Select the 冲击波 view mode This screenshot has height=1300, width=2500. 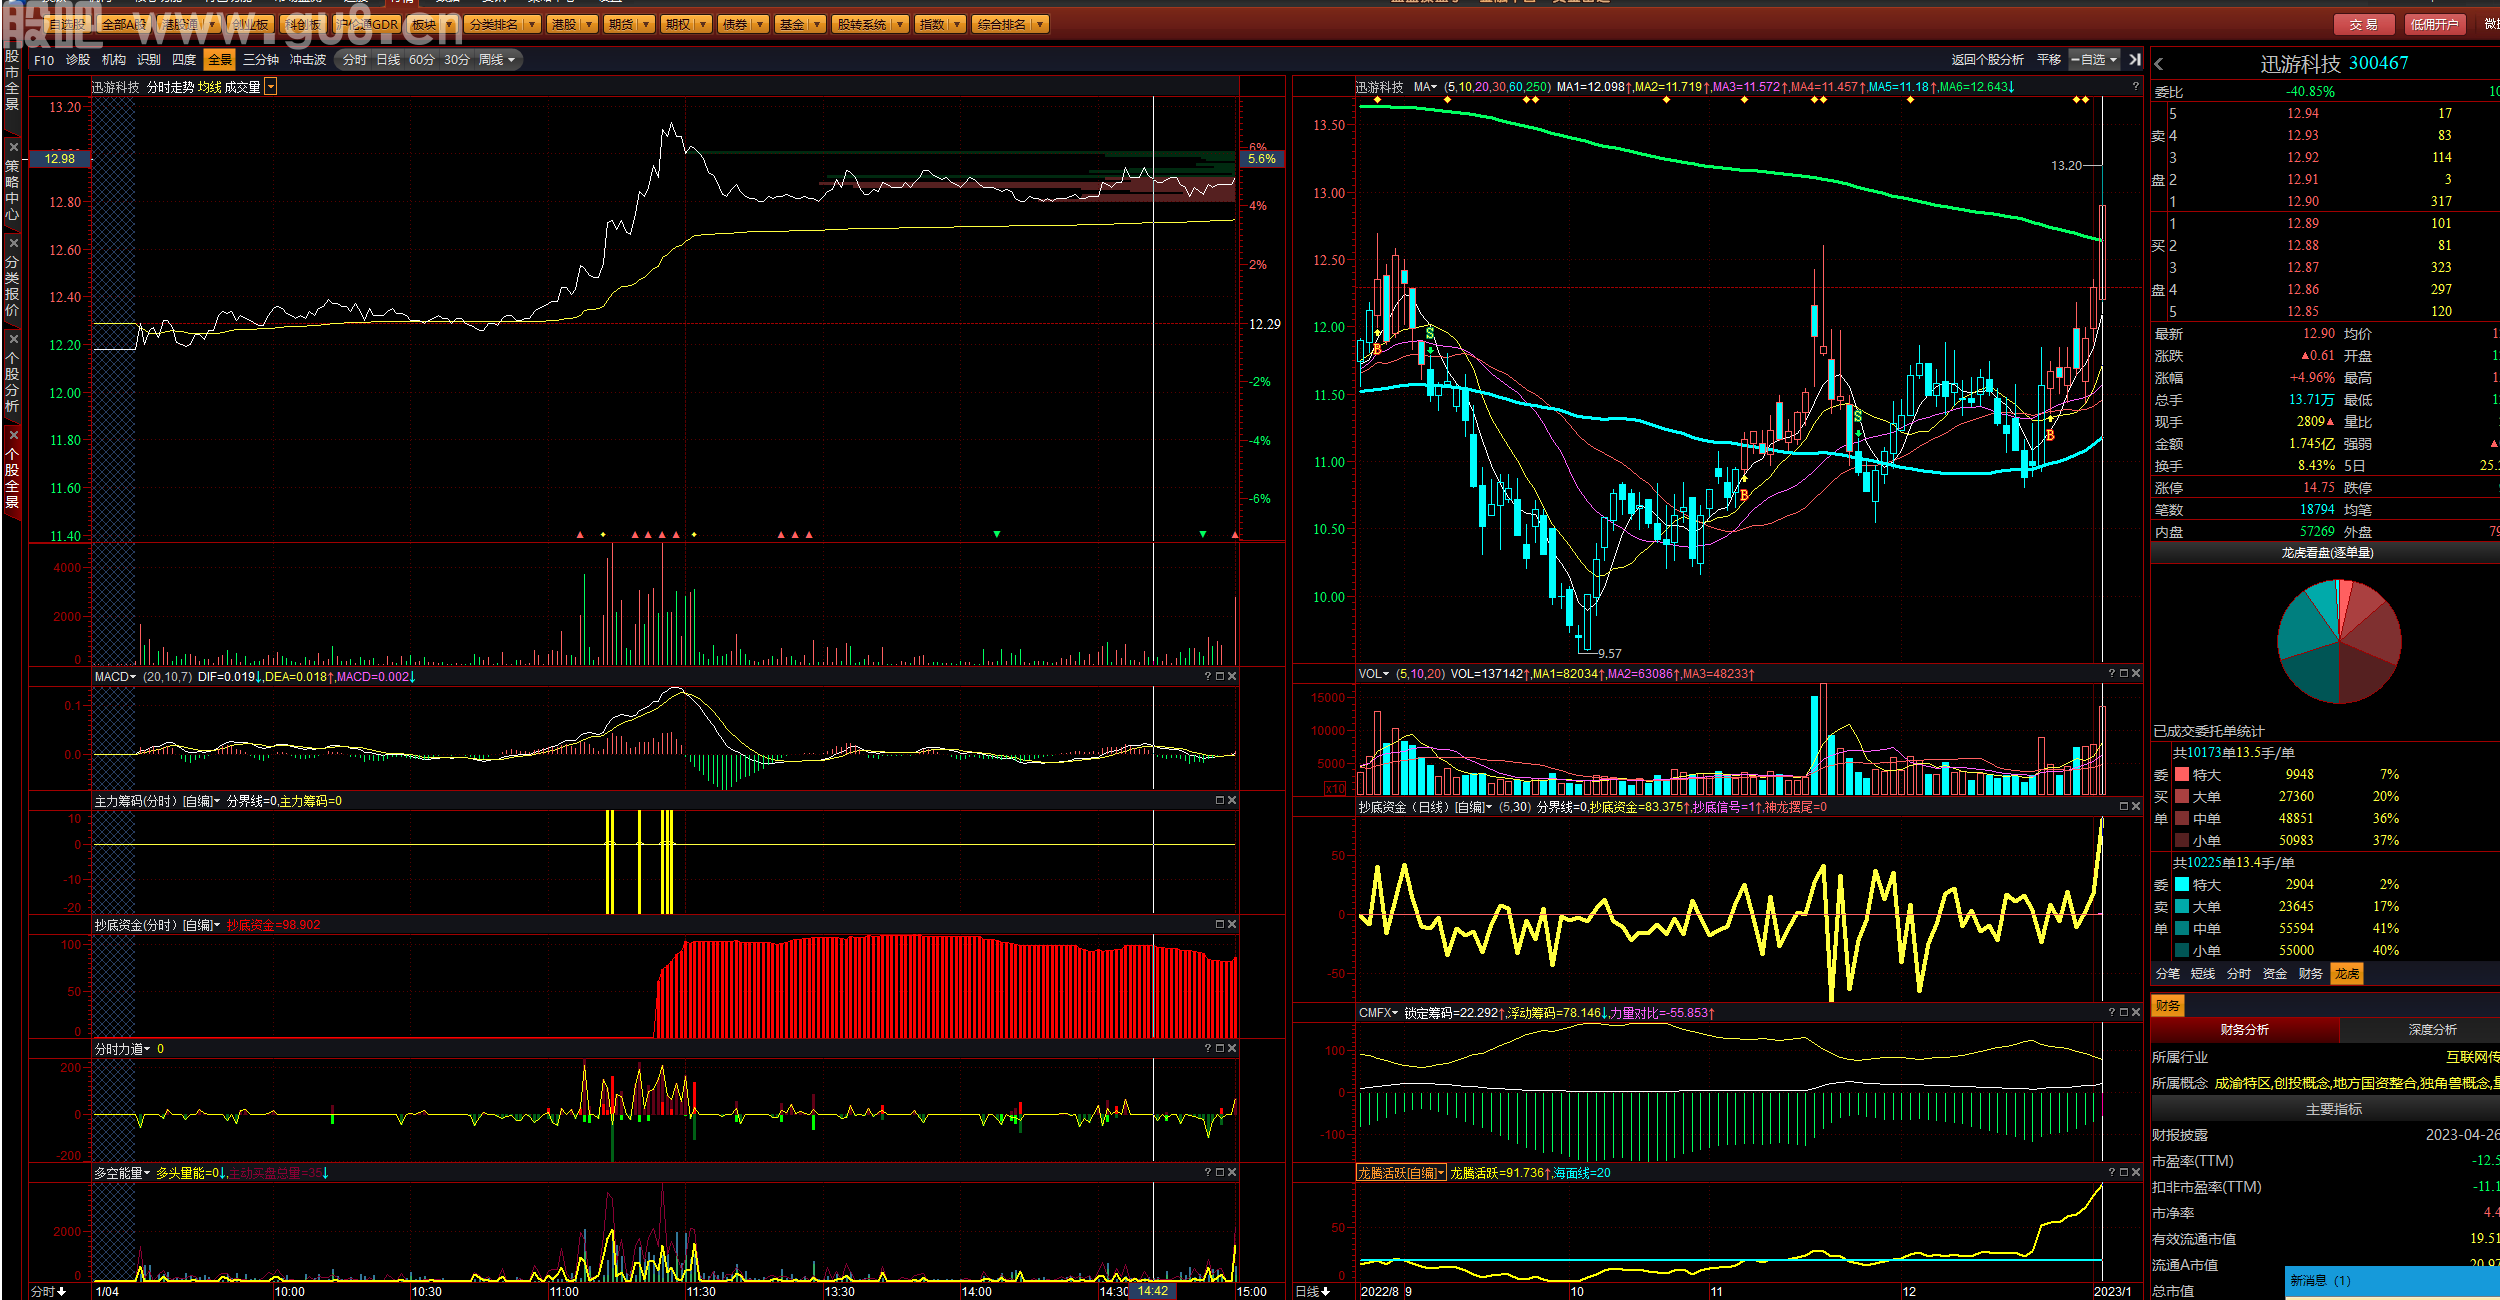(308, 60)
